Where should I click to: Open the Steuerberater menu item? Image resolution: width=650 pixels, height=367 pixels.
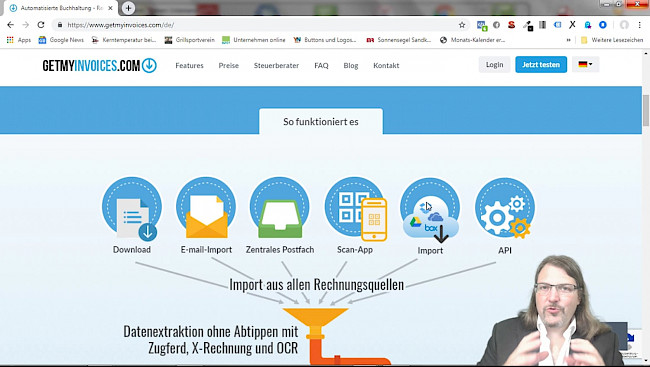(x=276, y=66)
